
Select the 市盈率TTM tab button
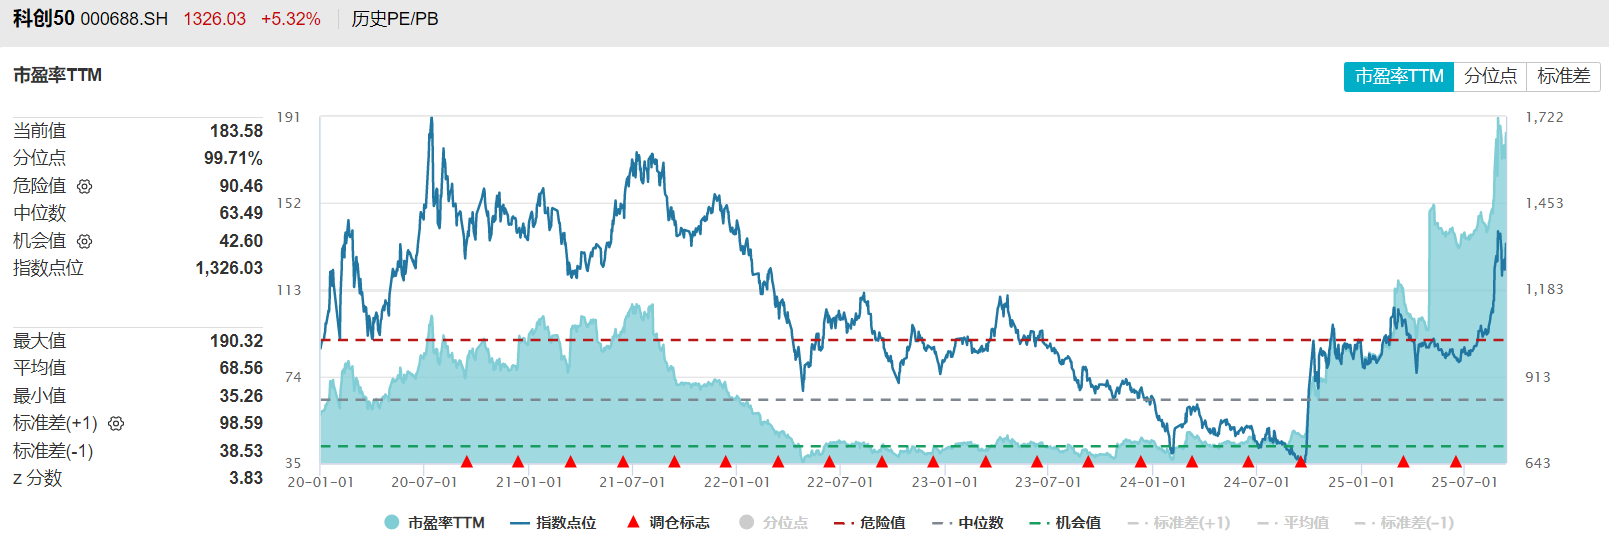pyautogui.click(x=1398, y=77)
